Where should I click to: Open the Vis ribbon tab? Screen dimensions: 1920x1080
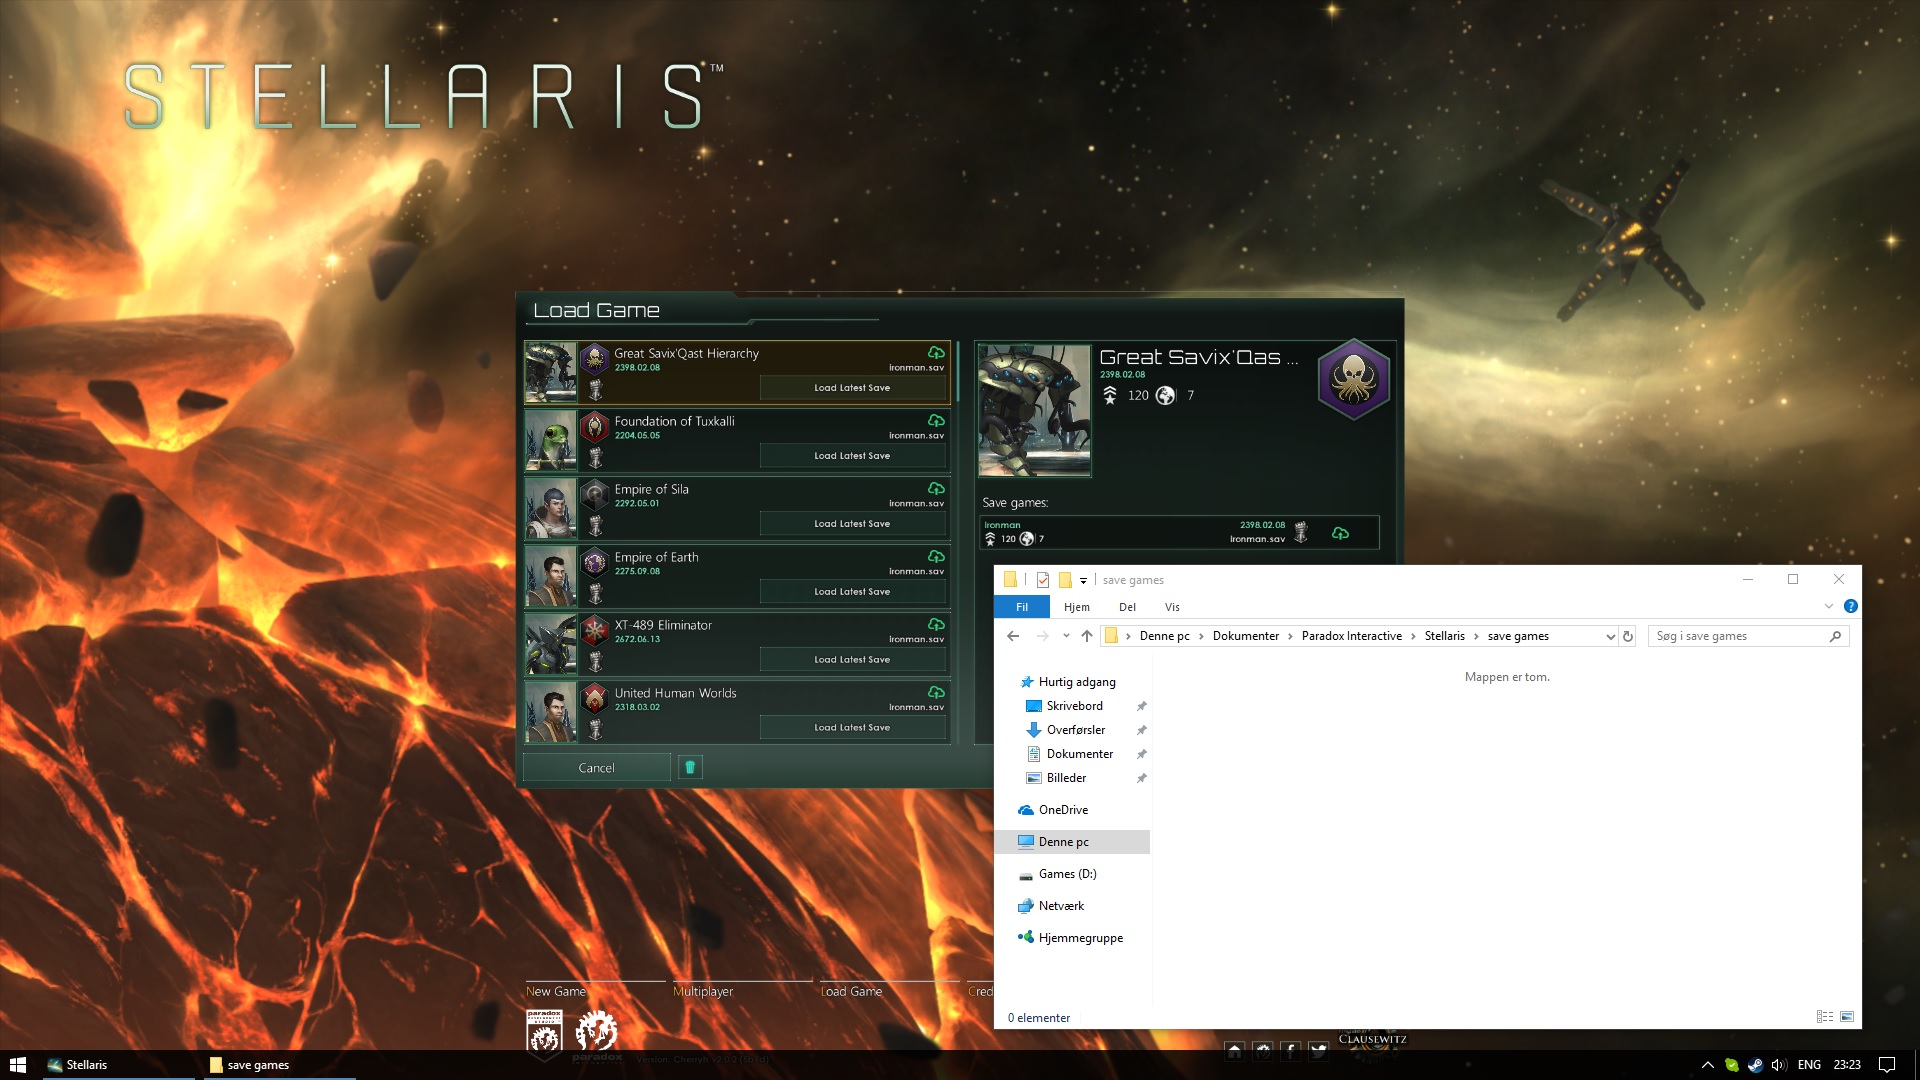pos(1172,607)
